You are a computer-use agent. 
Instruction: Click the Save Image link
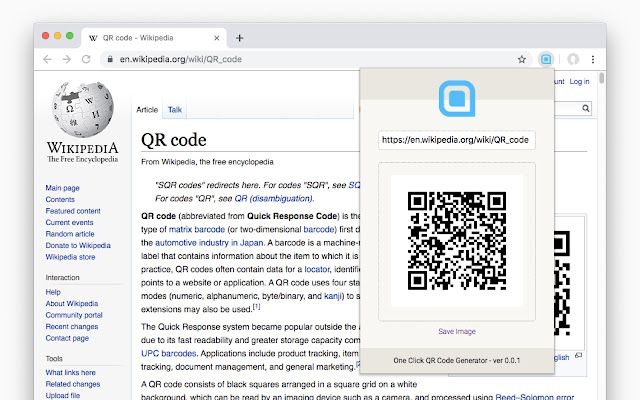[457, 331]
